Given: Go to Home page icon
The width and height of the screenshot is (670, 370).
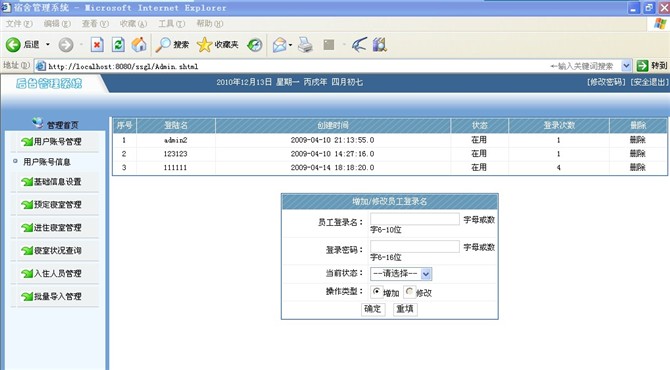Looking at the screenshot, I should (139, 44).
